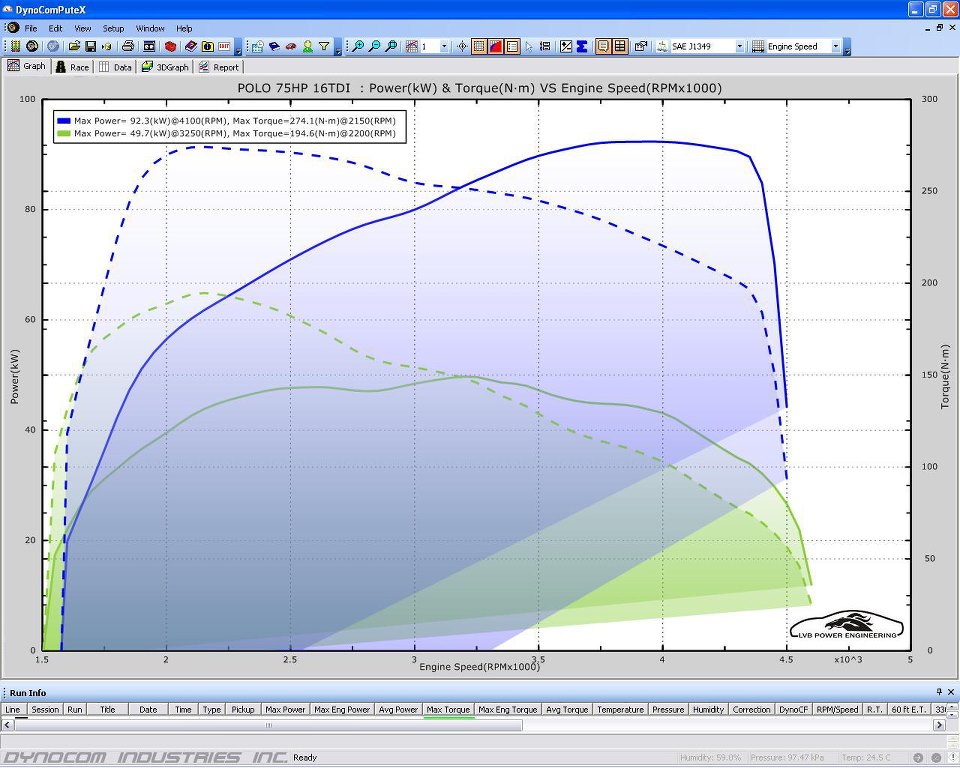
Task: Open the Setup menu
Action: [x=114, y=29]
